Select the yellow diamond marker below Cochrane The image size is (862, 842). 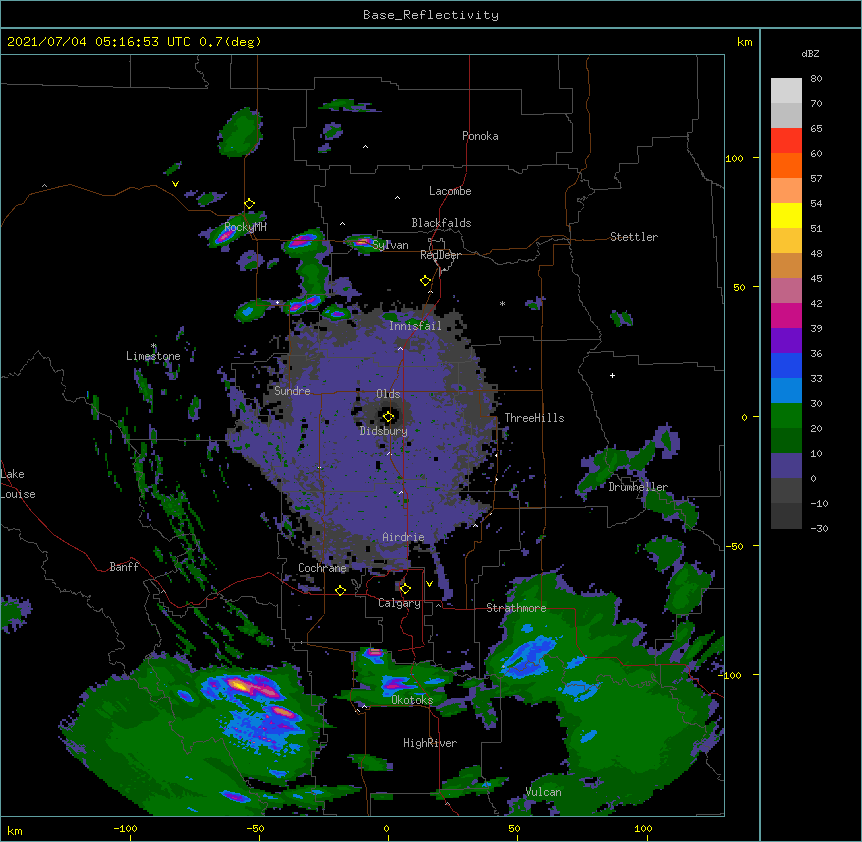click(340, 590)
